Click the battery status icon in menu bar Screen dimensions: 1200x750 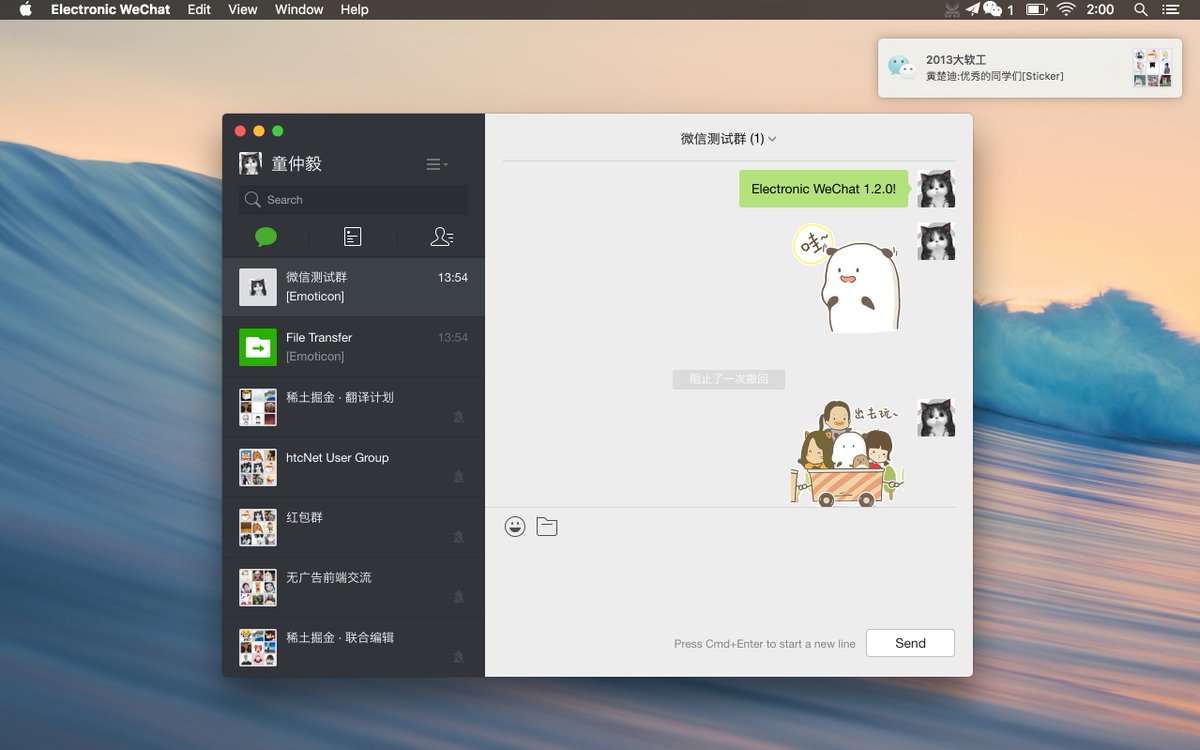tap(1038, 10)
